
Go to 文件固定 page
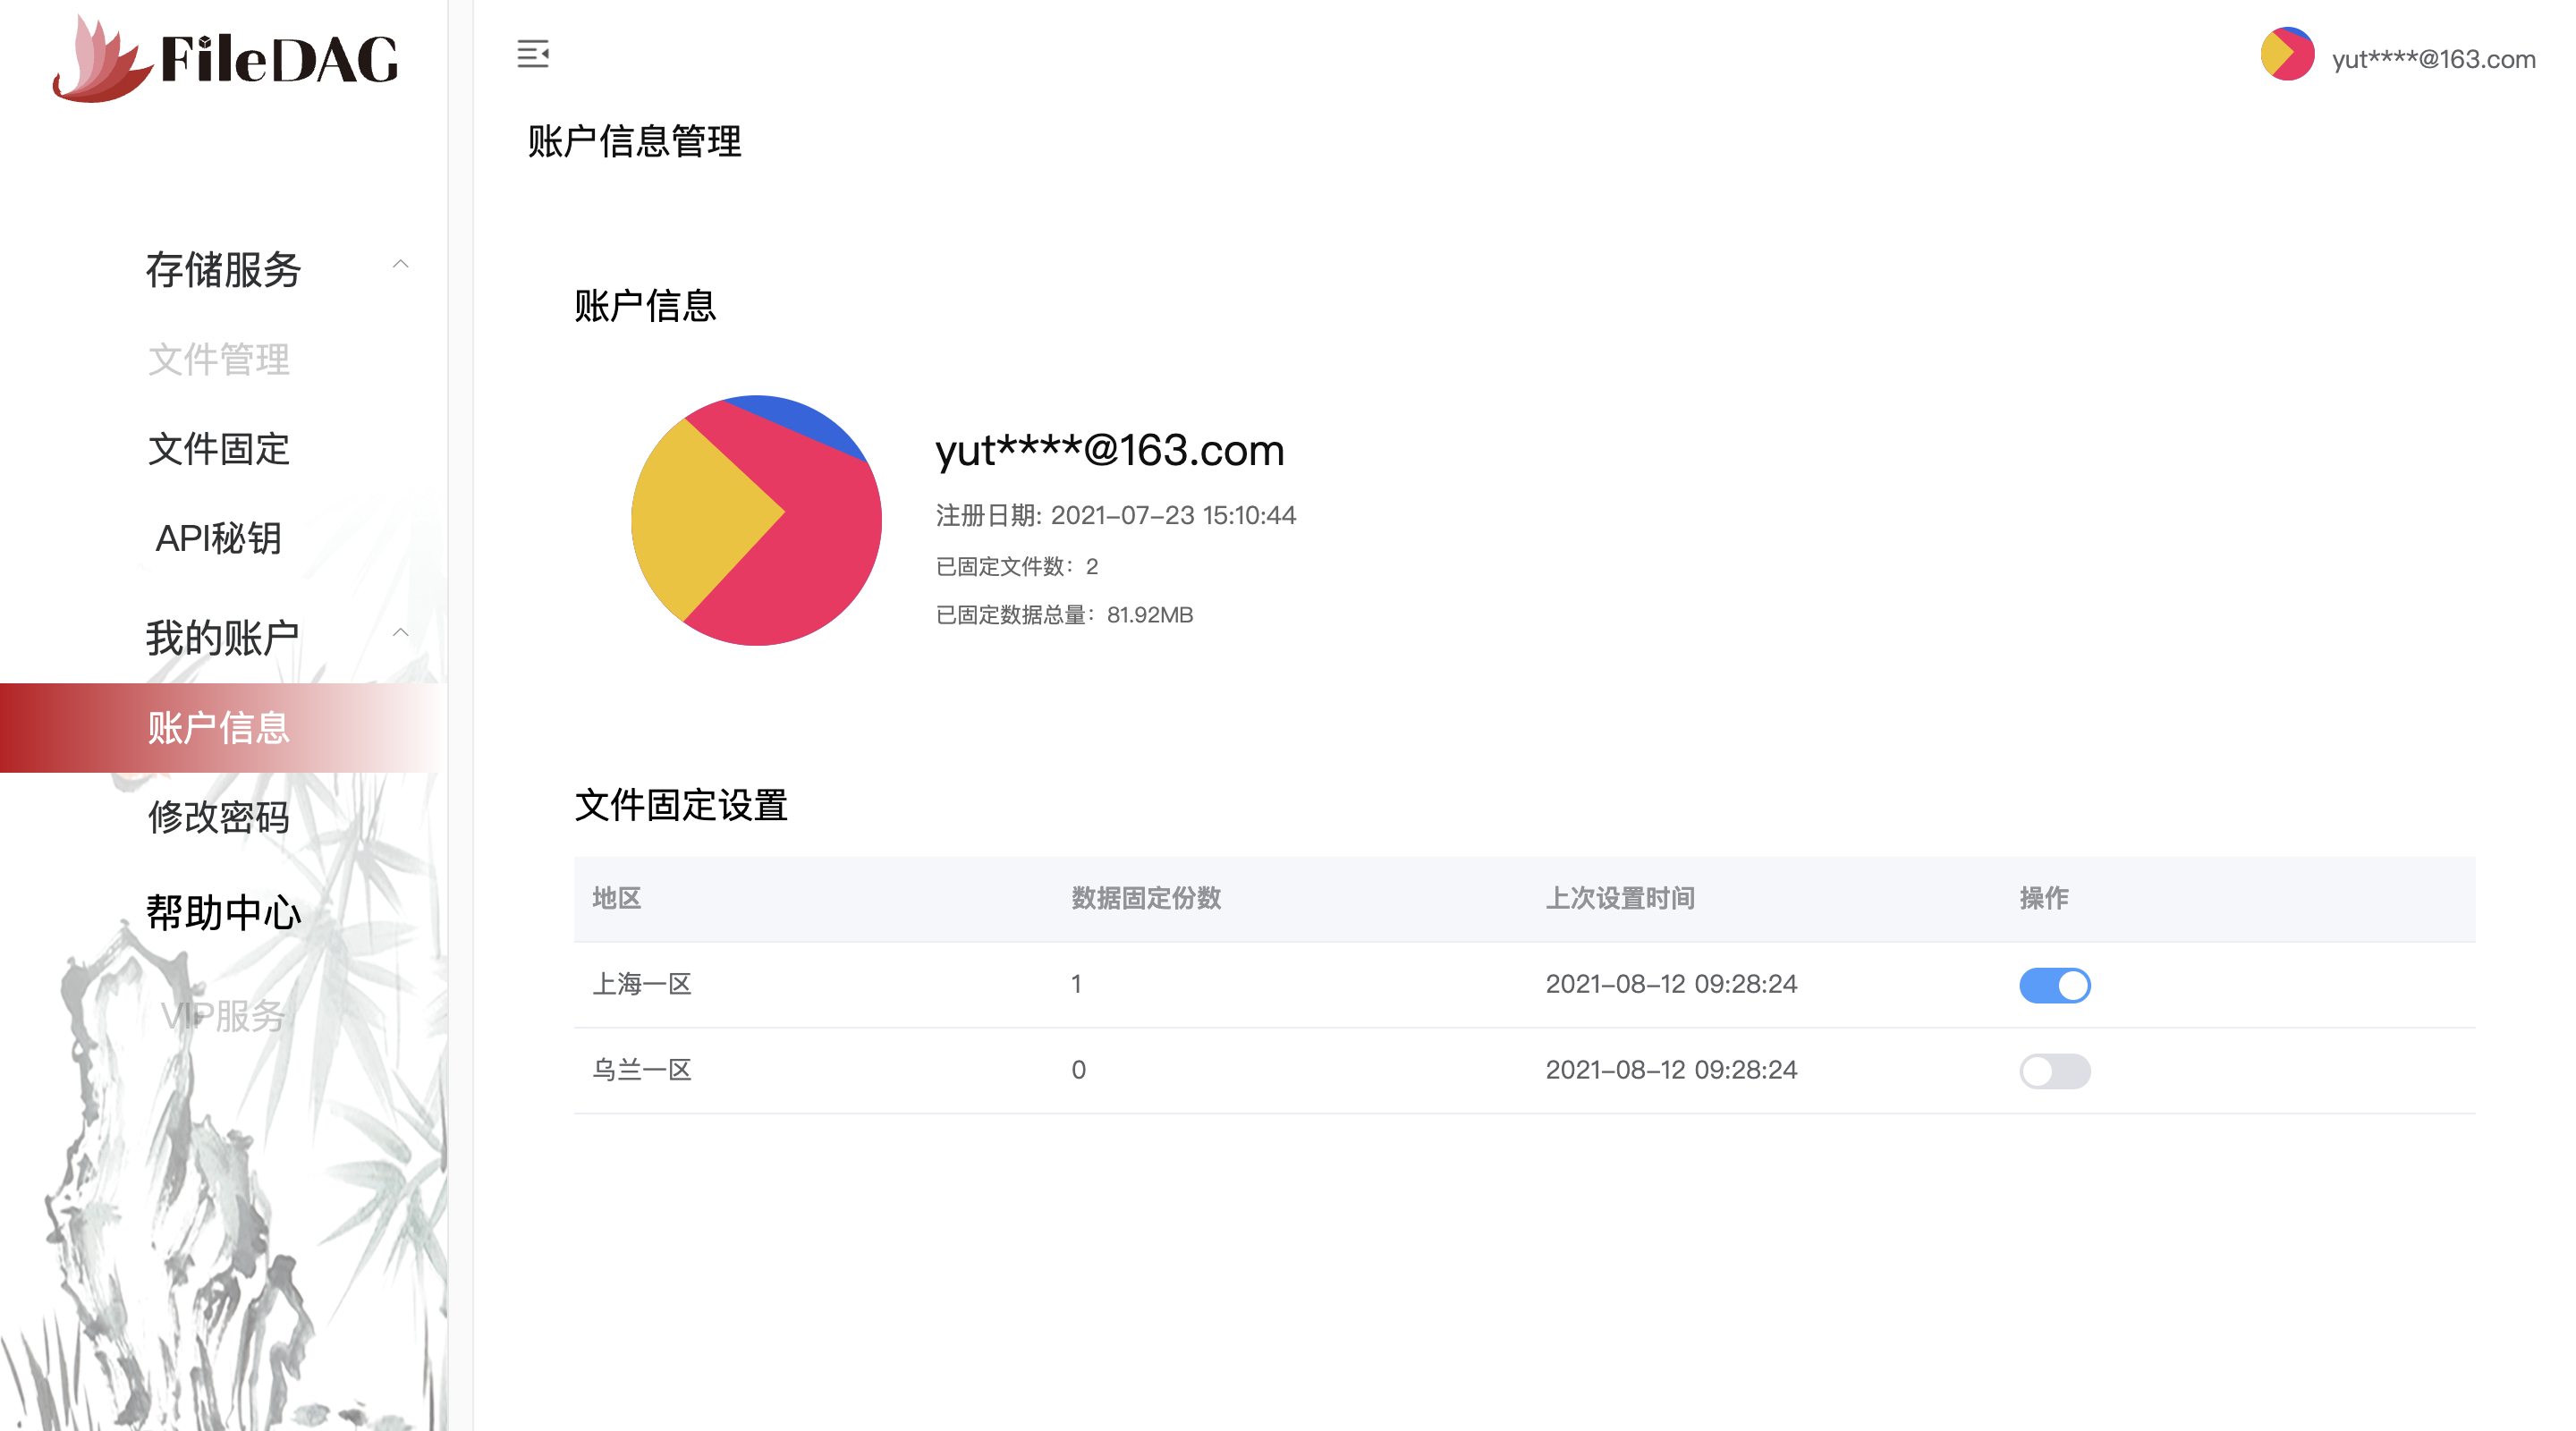[219, 449]
